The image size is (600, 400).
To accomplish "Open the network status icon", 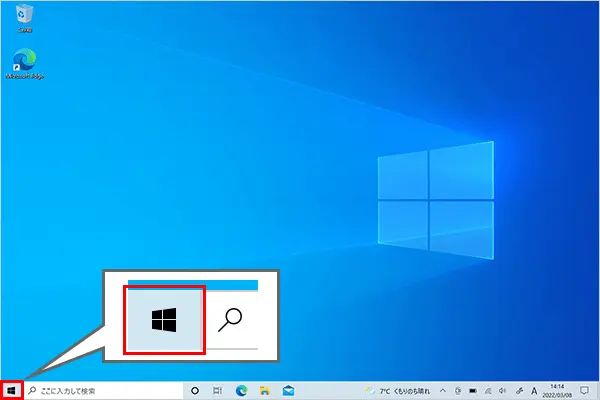I will point(488,391).
